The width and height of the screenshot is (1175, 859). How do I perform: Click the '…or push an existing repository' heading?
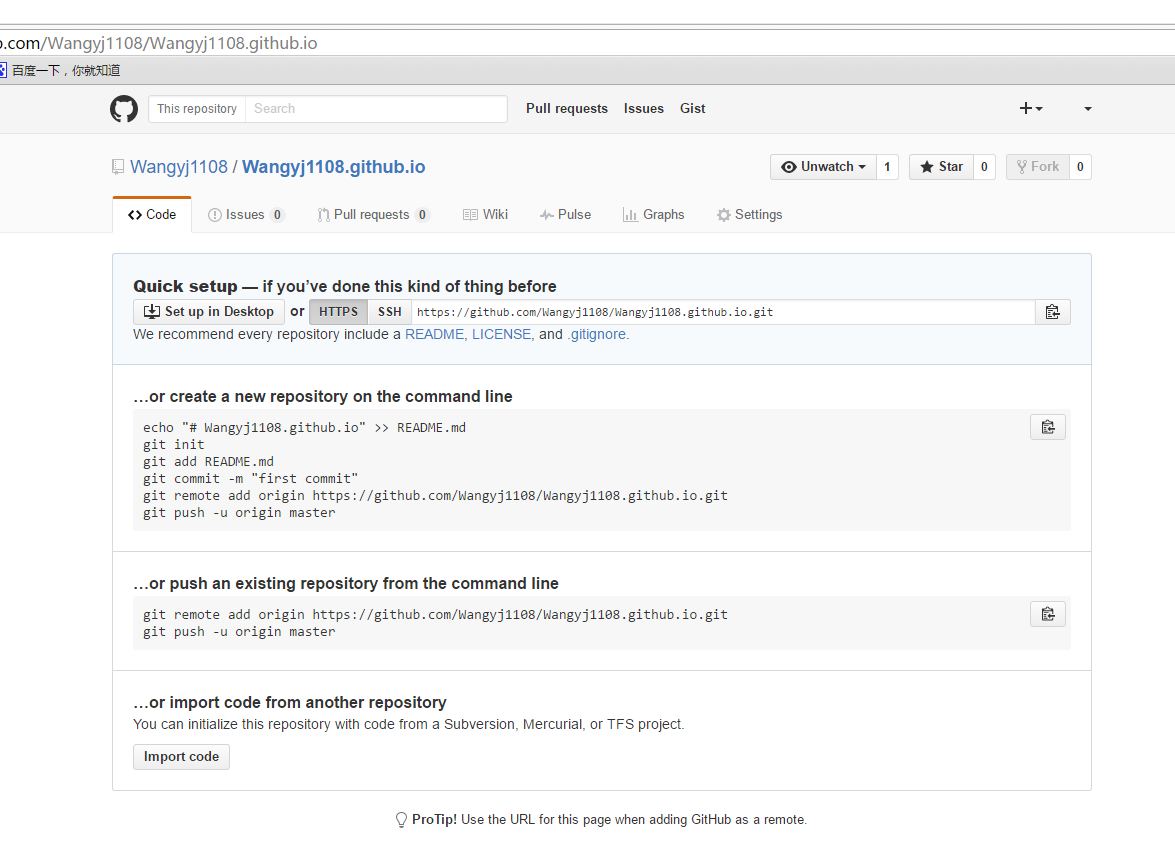(x=346, y=583)
